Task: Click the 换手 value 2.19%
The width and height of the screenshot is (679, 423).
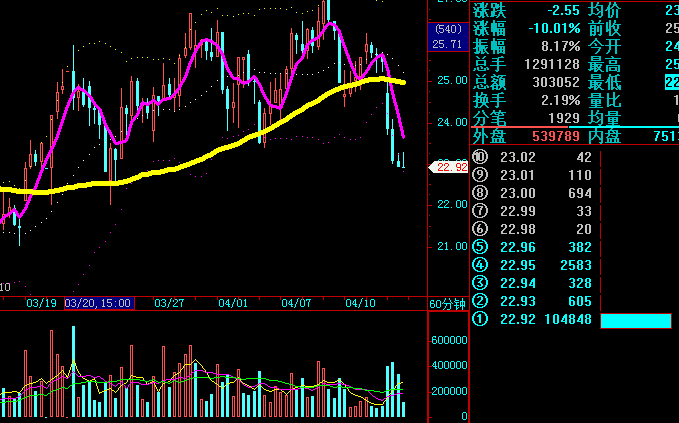Action: (560, 100)
